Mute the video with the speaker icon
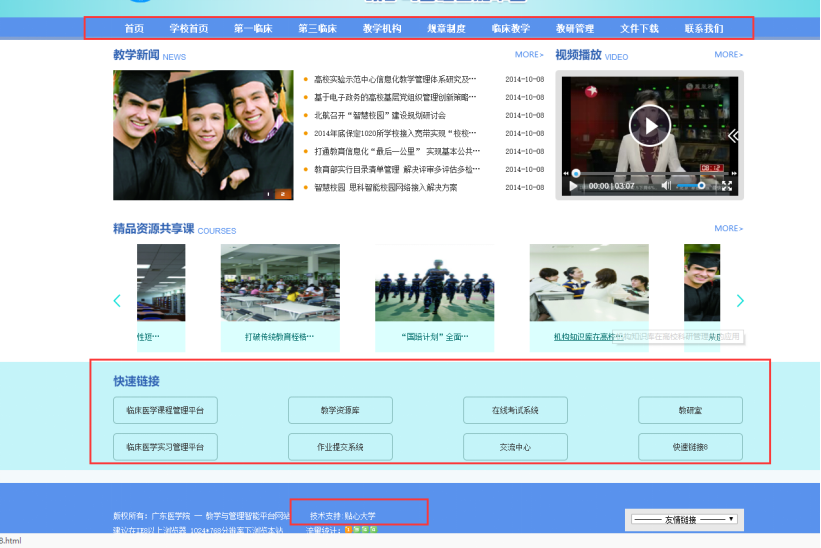The height and width of the screenshot is (548, 821). pos(667,185)
